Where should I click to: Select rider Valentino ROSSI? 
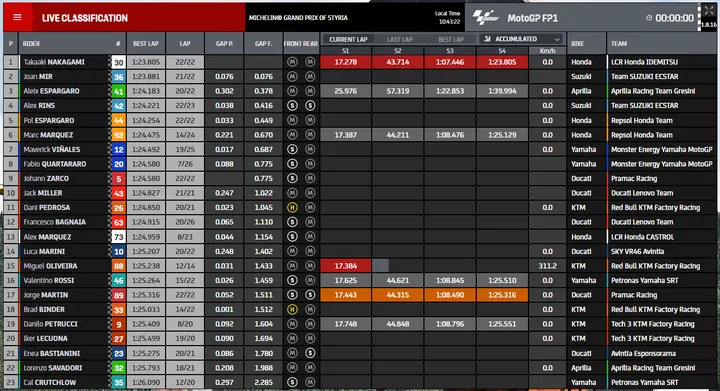(x=49, y=280)
